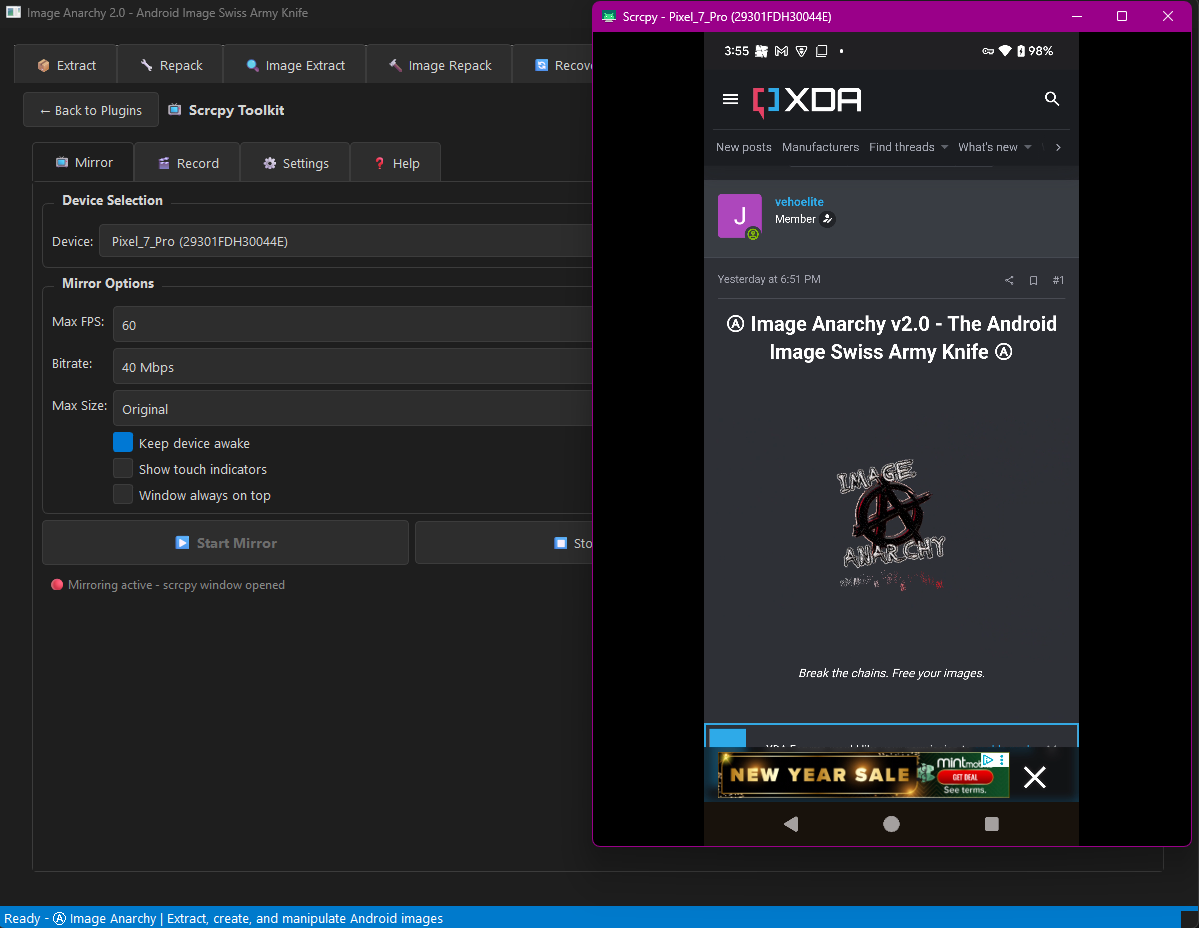Check the Window always on top option

tap(123, 495)
